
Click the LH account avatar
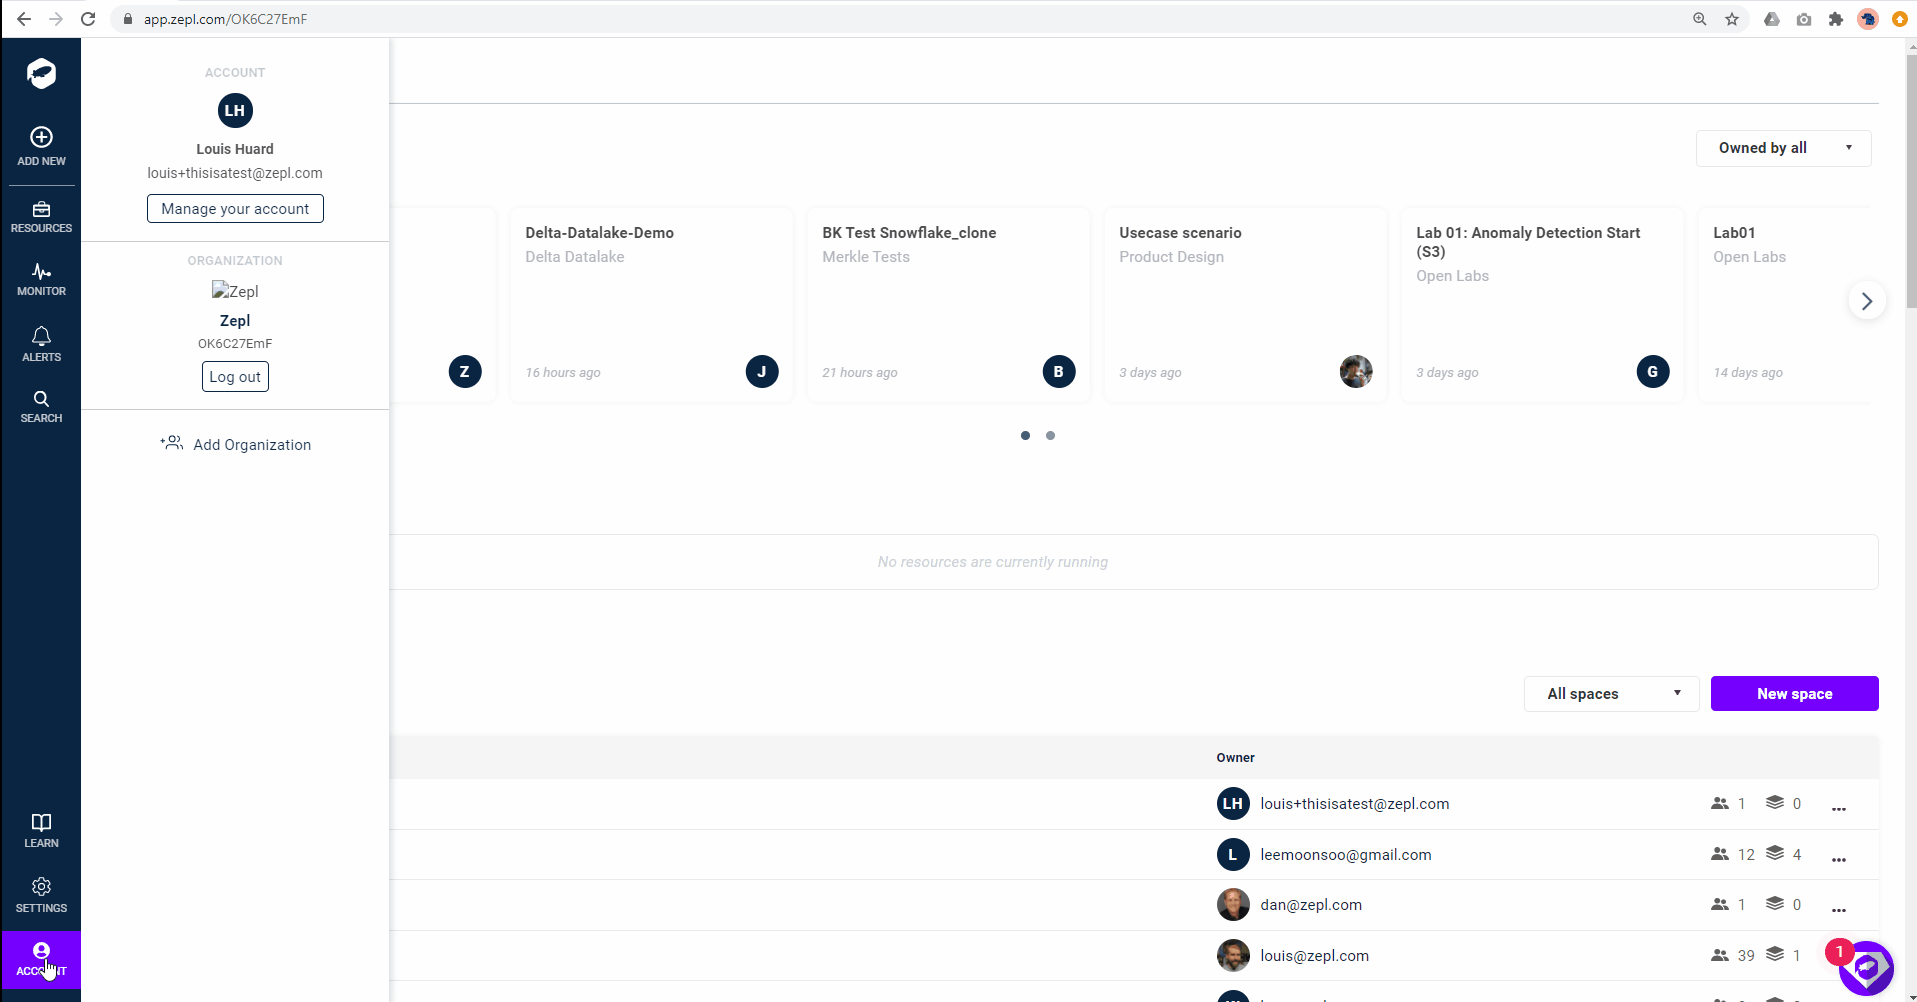(x=235, y=110)
